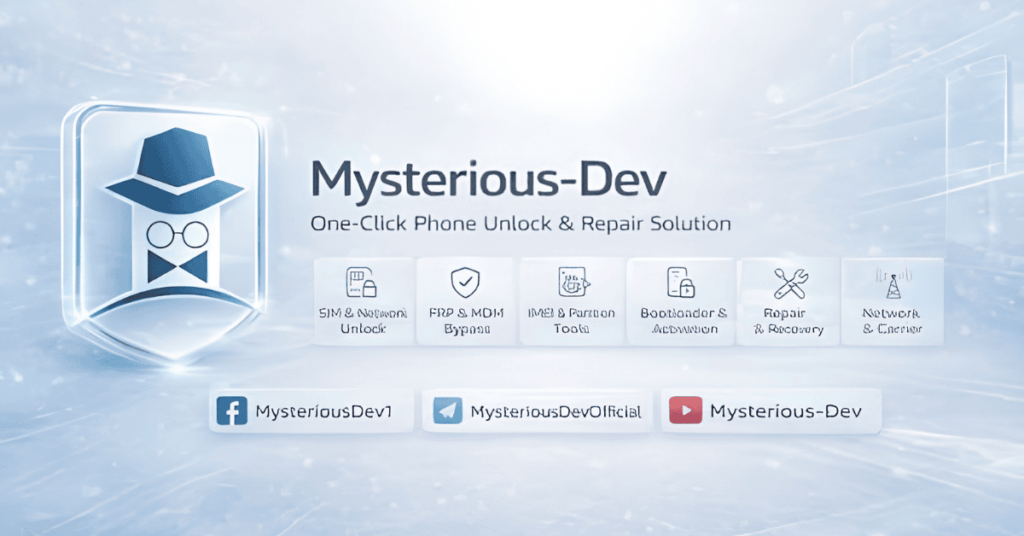This screenshot has height=536, width=1024.
Task: Click the Network & Carrier tower icon
Action: click(893, 283)
